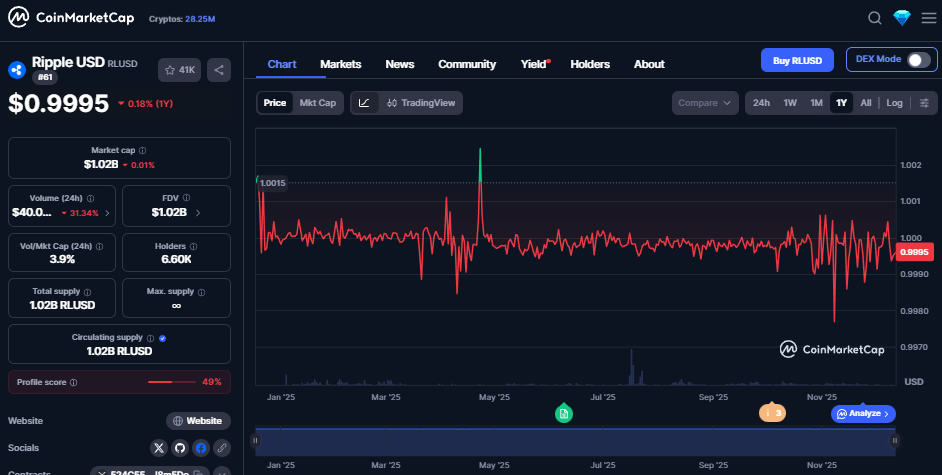Switch chart to Mkt Cap view
This screenshot has width=942, height=475.
[318, 103]
